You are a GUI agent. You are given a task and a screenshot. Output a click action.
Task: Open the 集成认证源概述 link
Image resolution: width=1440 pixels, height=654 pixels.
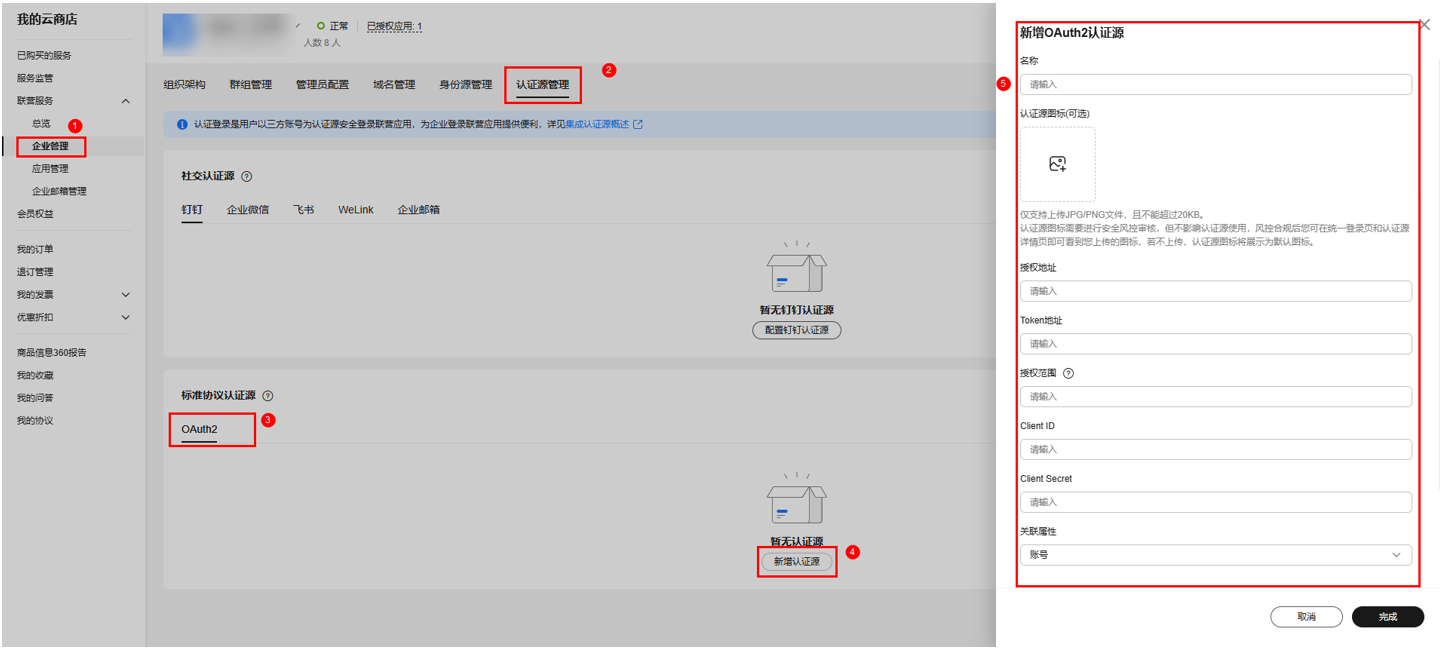(x=597, y=125)
